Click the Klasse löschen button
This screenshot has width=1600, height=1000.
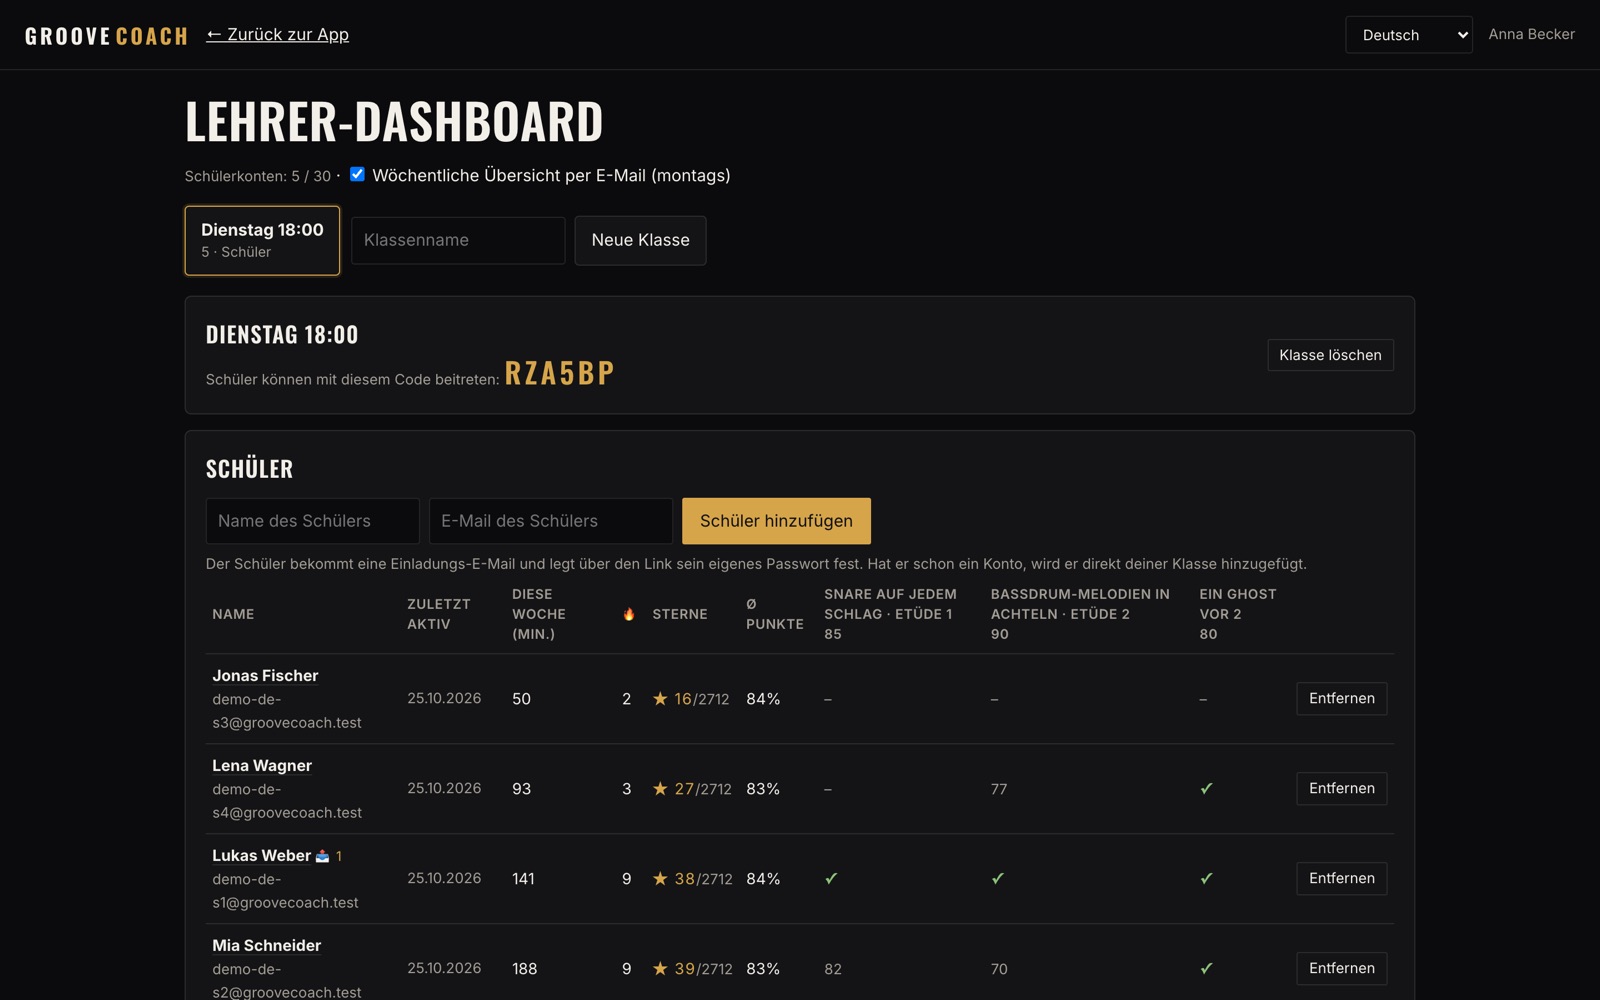(x=1330, y=355)
